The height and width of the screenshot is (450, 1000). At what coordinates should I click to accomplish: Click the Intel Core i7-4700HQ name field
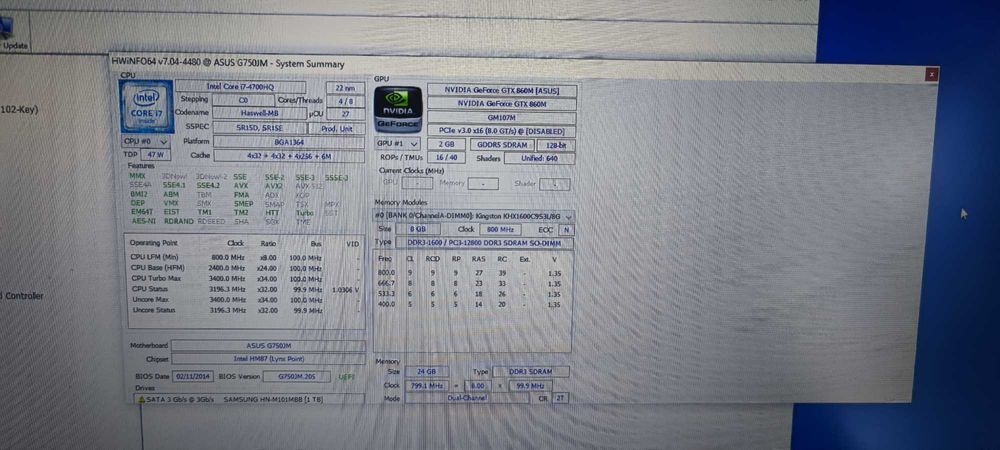(240, 87)
